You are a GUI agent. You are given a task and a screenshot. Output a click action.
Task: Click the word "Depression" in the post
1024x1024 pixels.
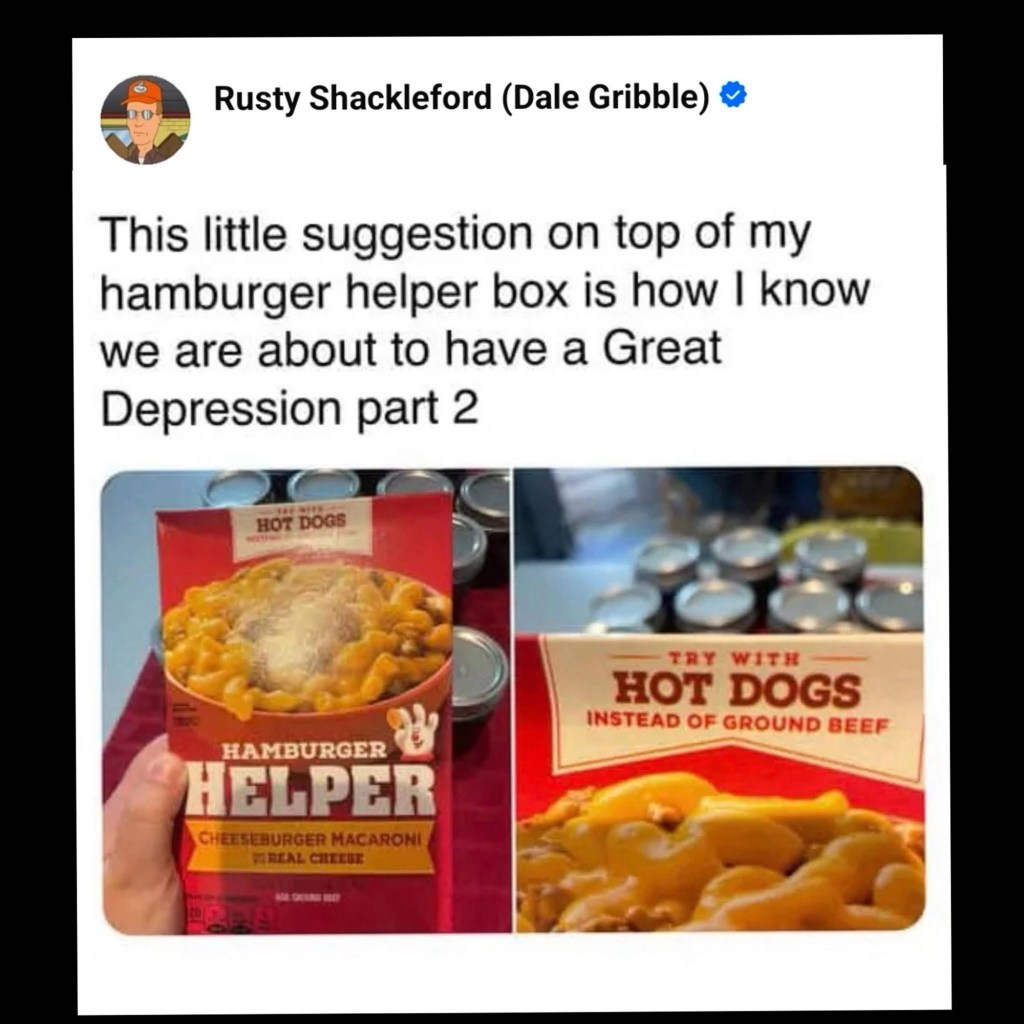221,409
